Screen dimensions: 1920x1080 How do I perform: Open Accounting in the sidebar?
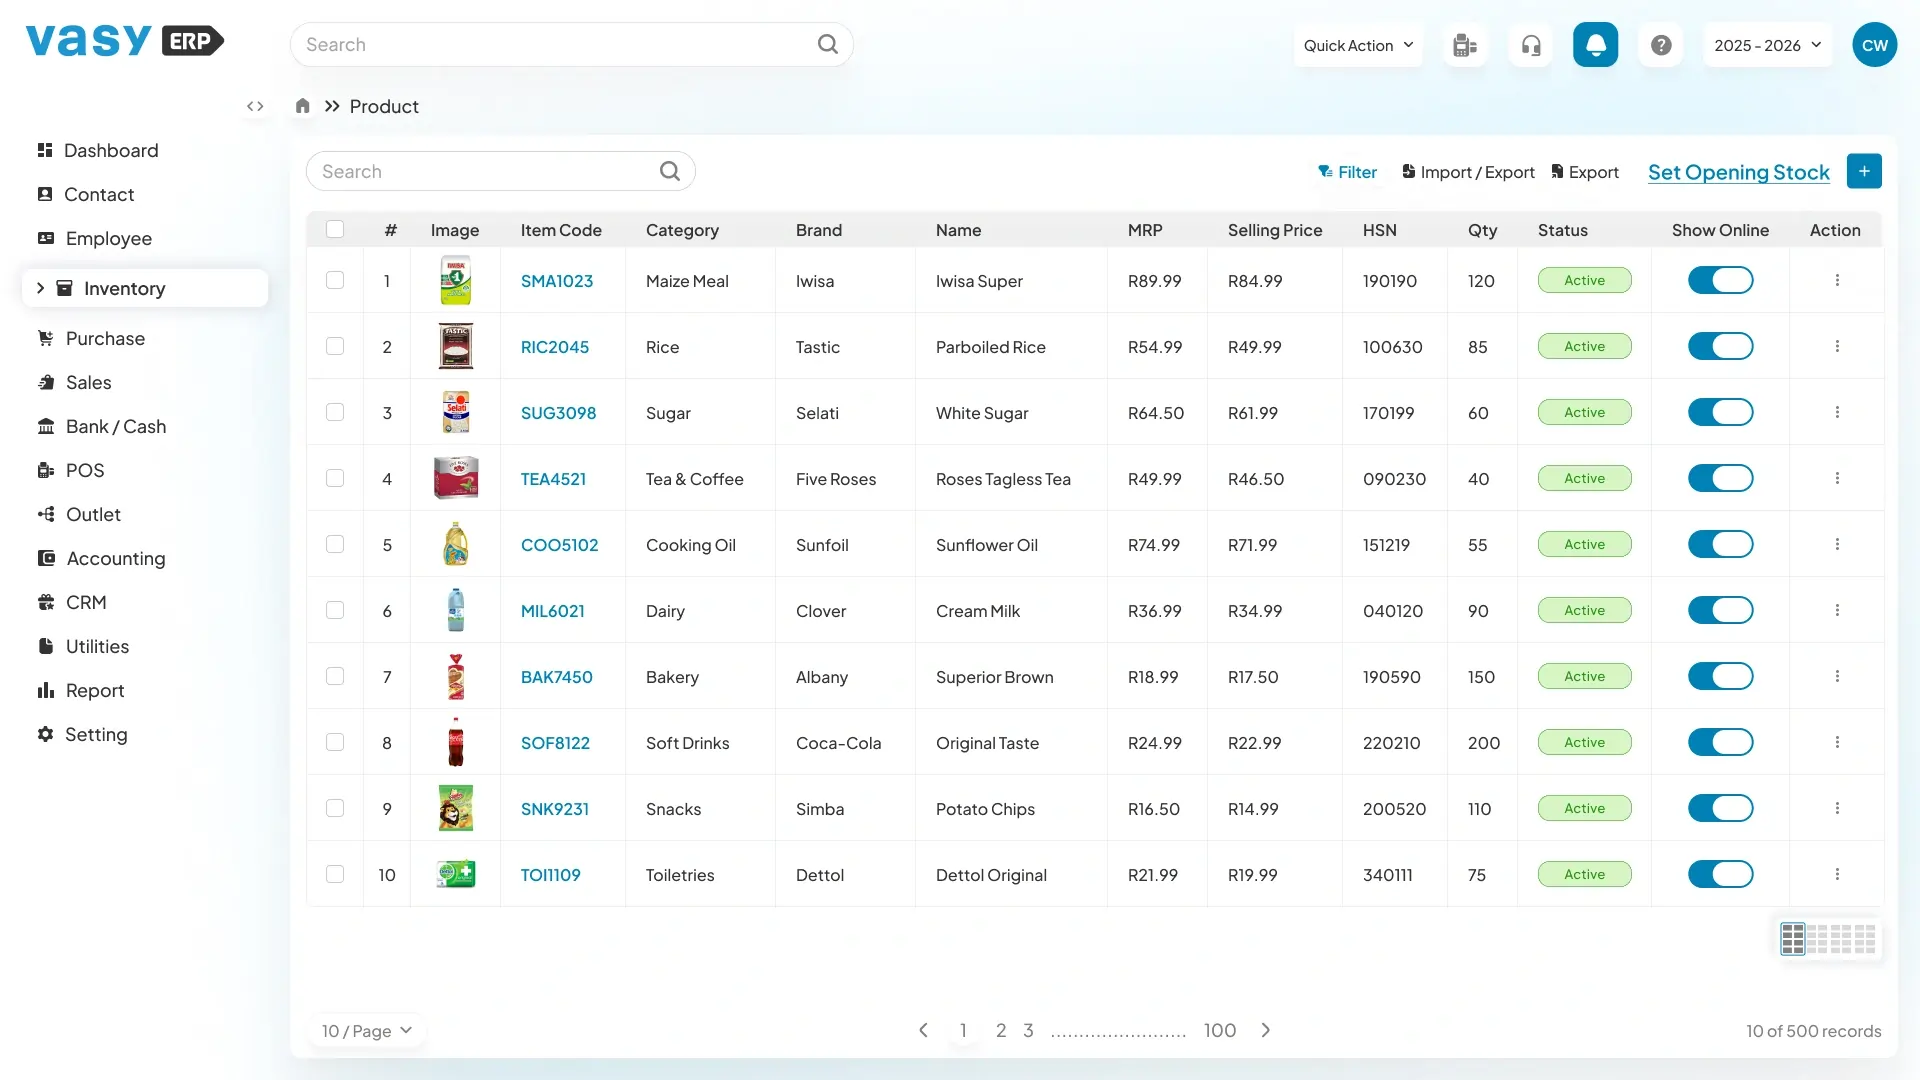coord(101,558)
